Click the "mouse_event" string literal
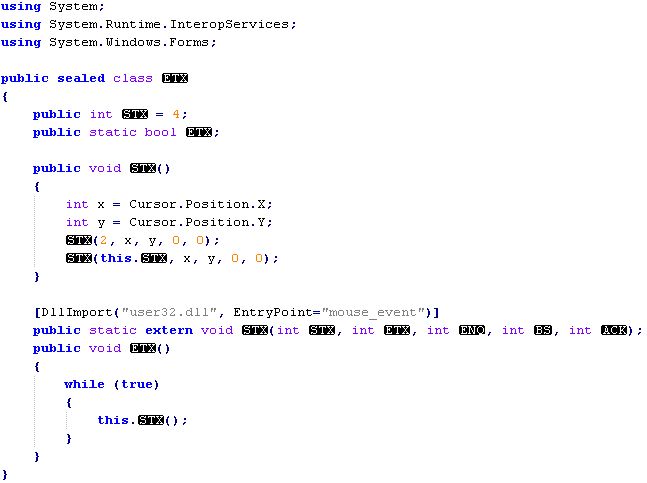This screenshot has width=647, height=483. [x=373, y=312]
